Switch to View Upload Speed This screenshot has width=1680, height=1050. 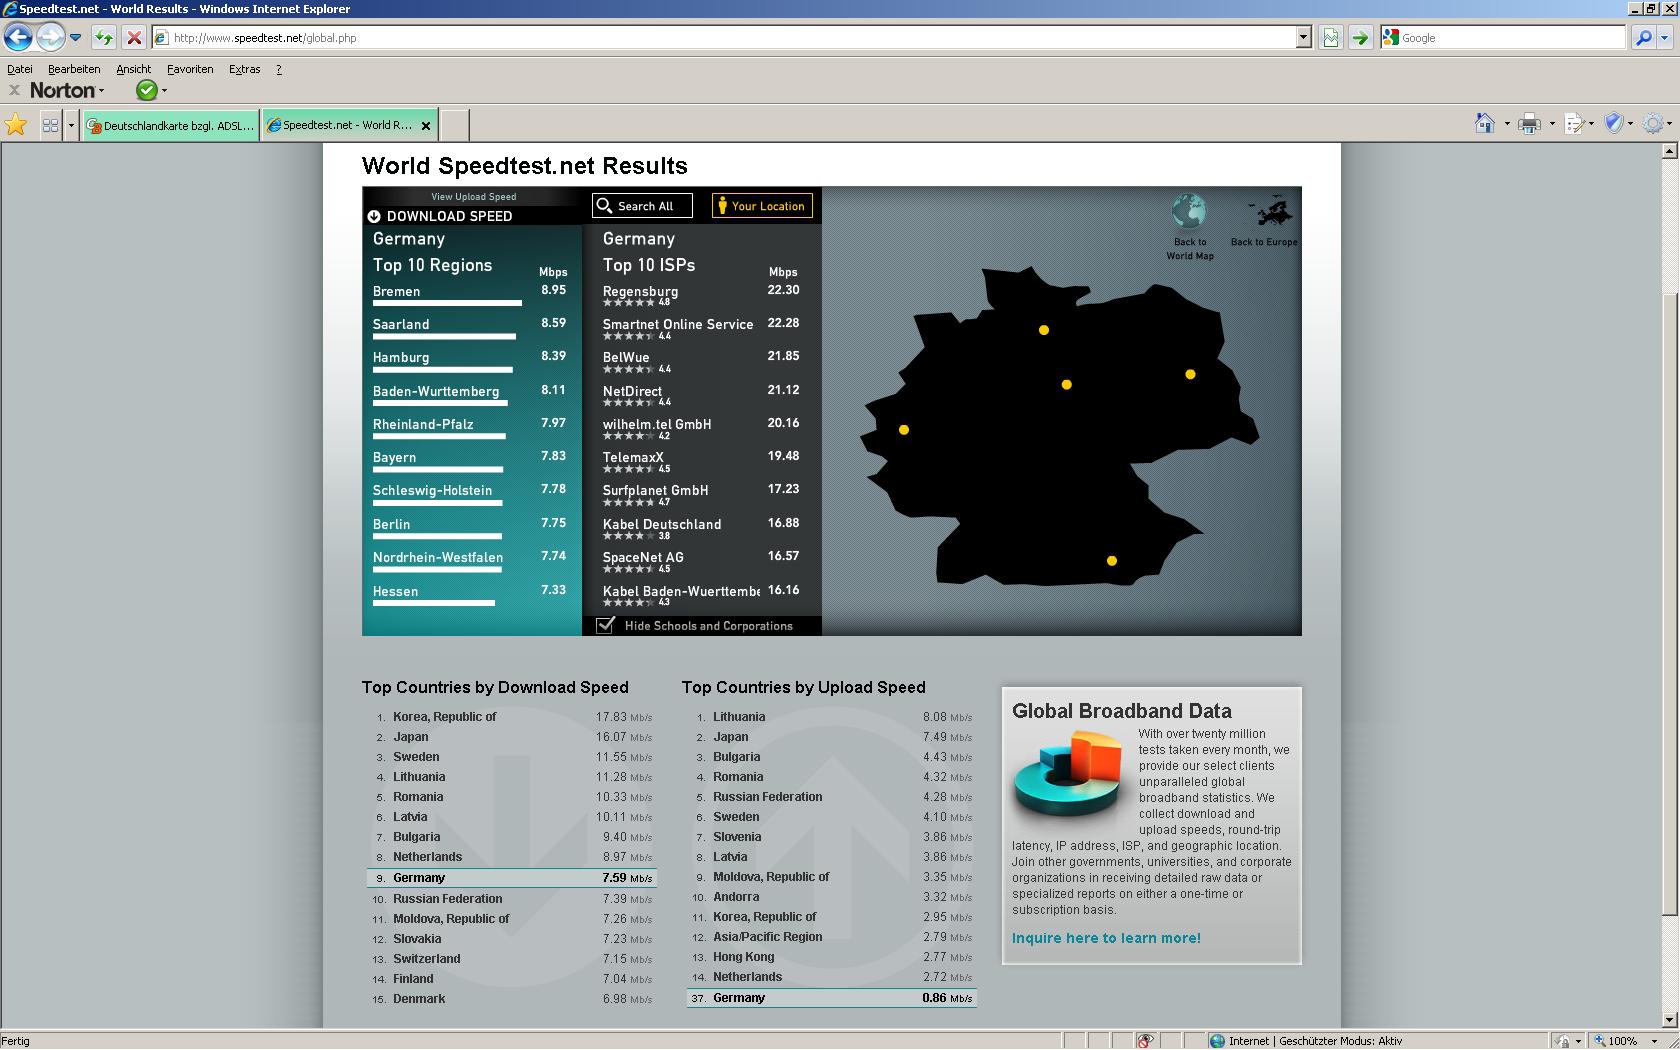pyautogui.click(x=474, y=197)
